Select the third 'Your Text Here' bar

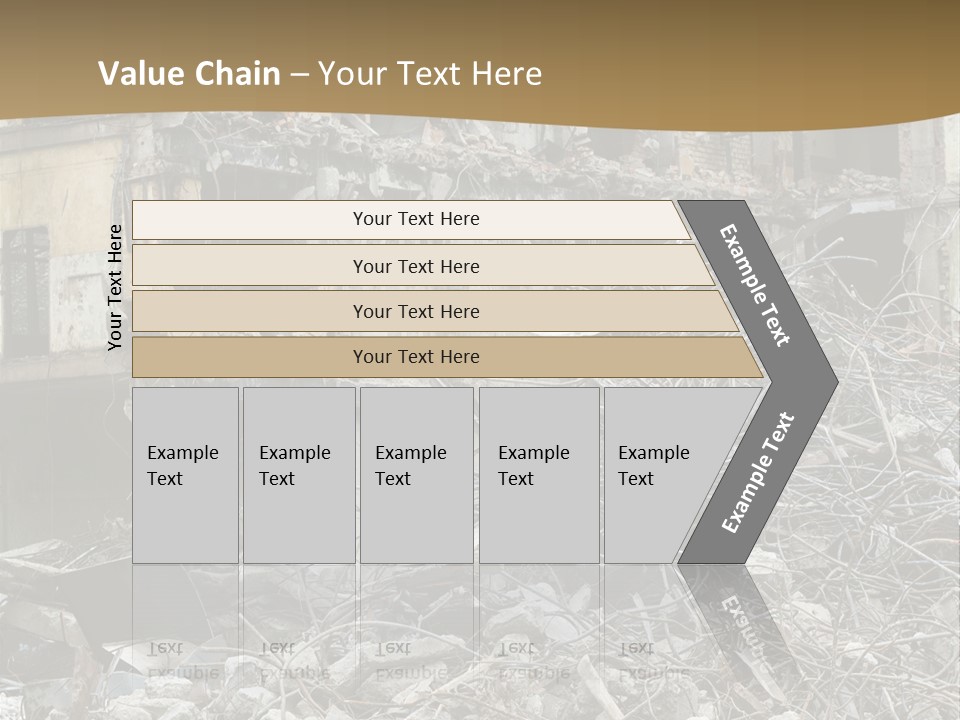tap(416, 311)
